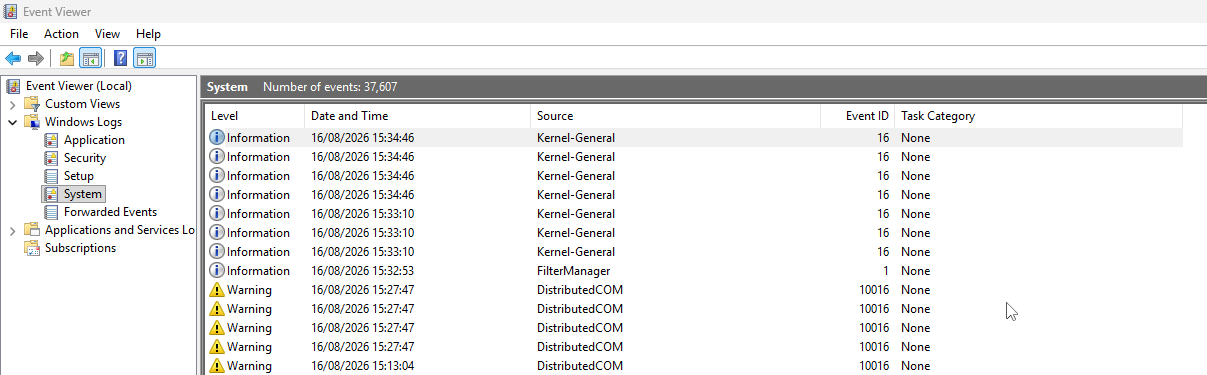Expand Applications and Services Logs node
Screen dimensions: 1207x375
tap(12, 230)
